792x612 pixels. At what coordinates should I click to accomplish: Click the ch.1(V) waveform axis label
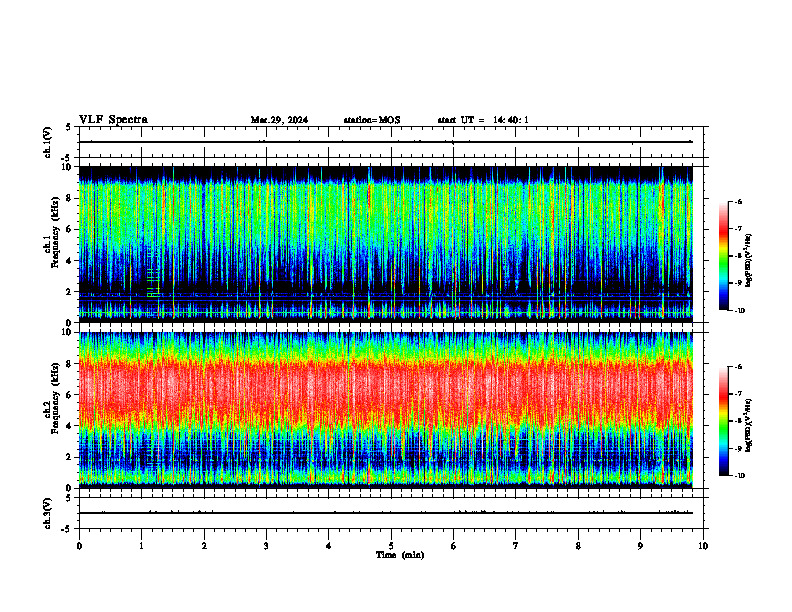point(48,142)
